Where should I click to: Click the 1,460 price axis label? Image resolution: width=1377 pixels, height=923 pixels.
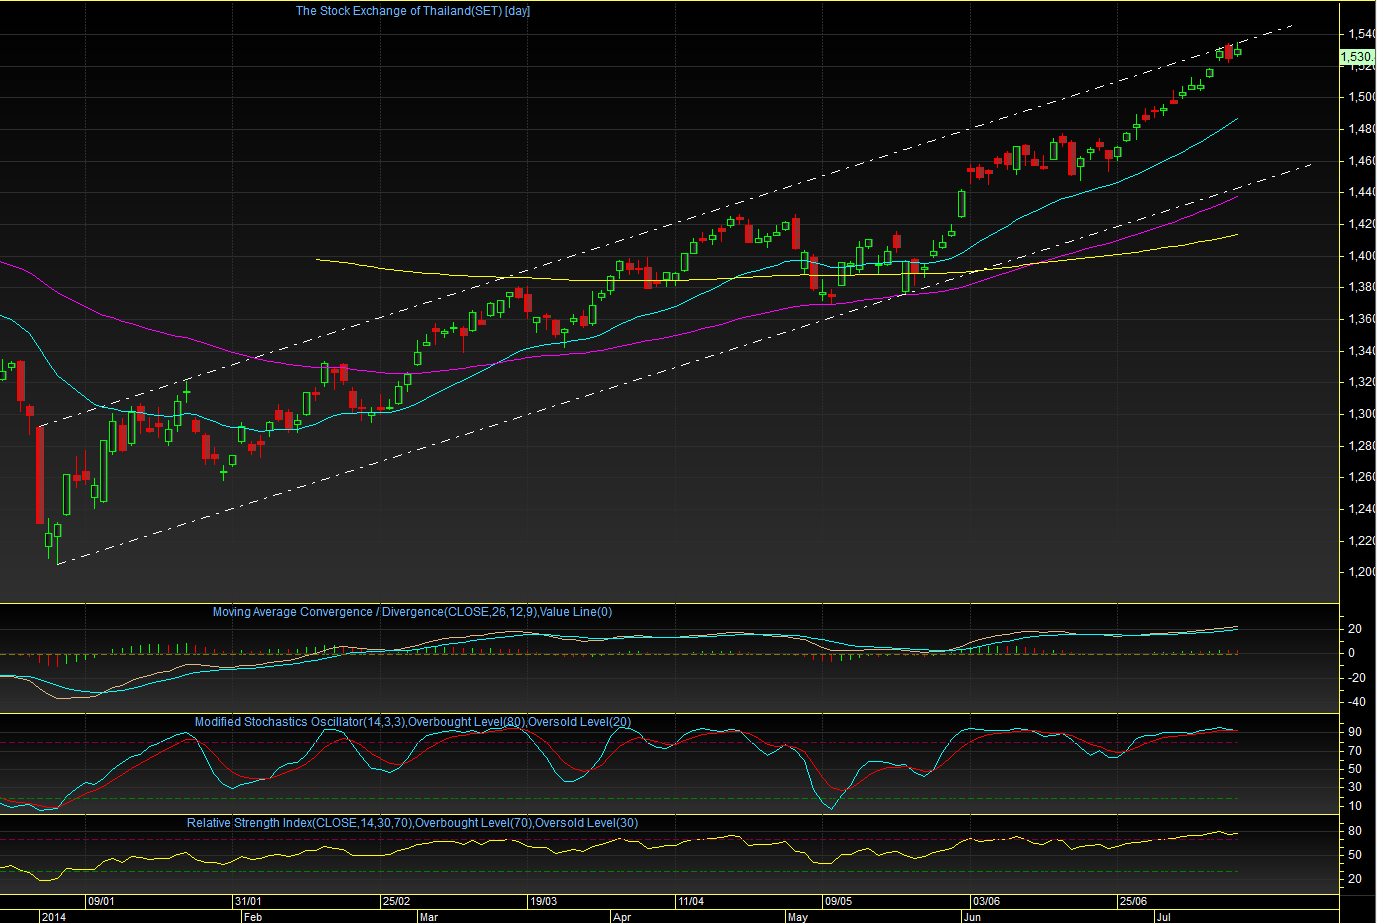pyautogui.click(x=1361, y=161)
